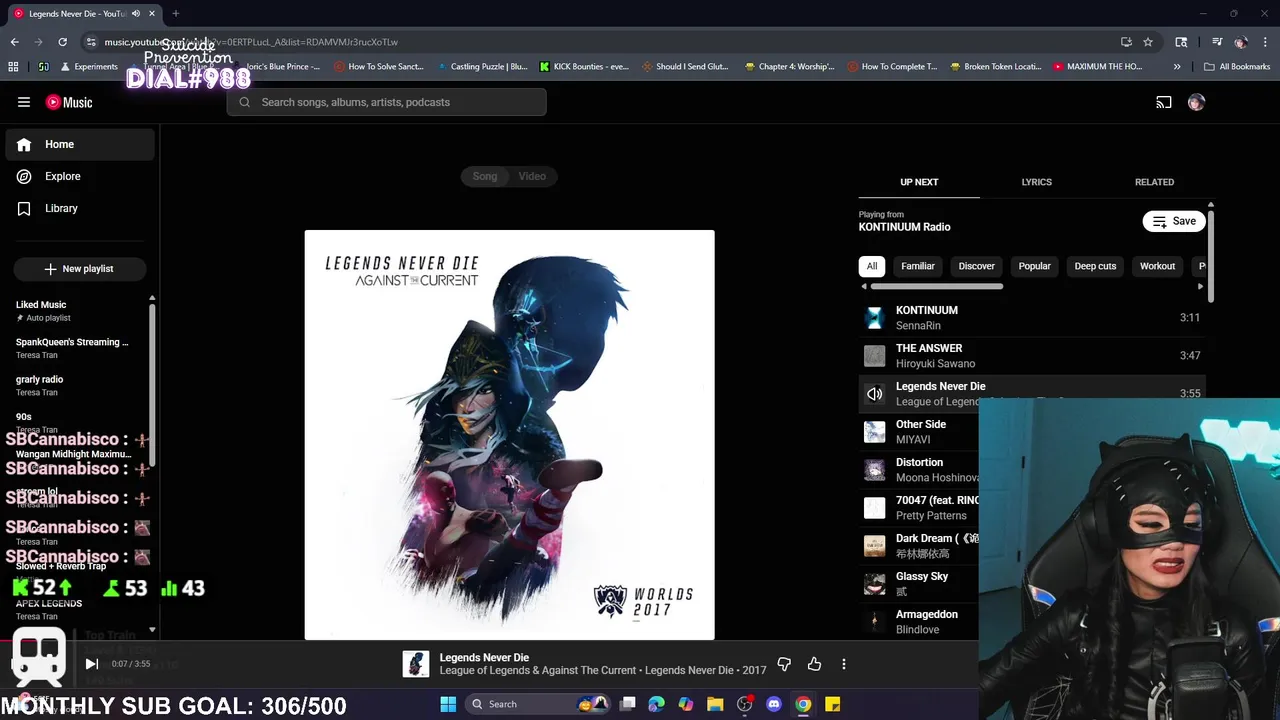This screenshot has height=720, width=1280.
Task: Click the now-playing speaker icon for Legends Never Die
Action: 875,394
